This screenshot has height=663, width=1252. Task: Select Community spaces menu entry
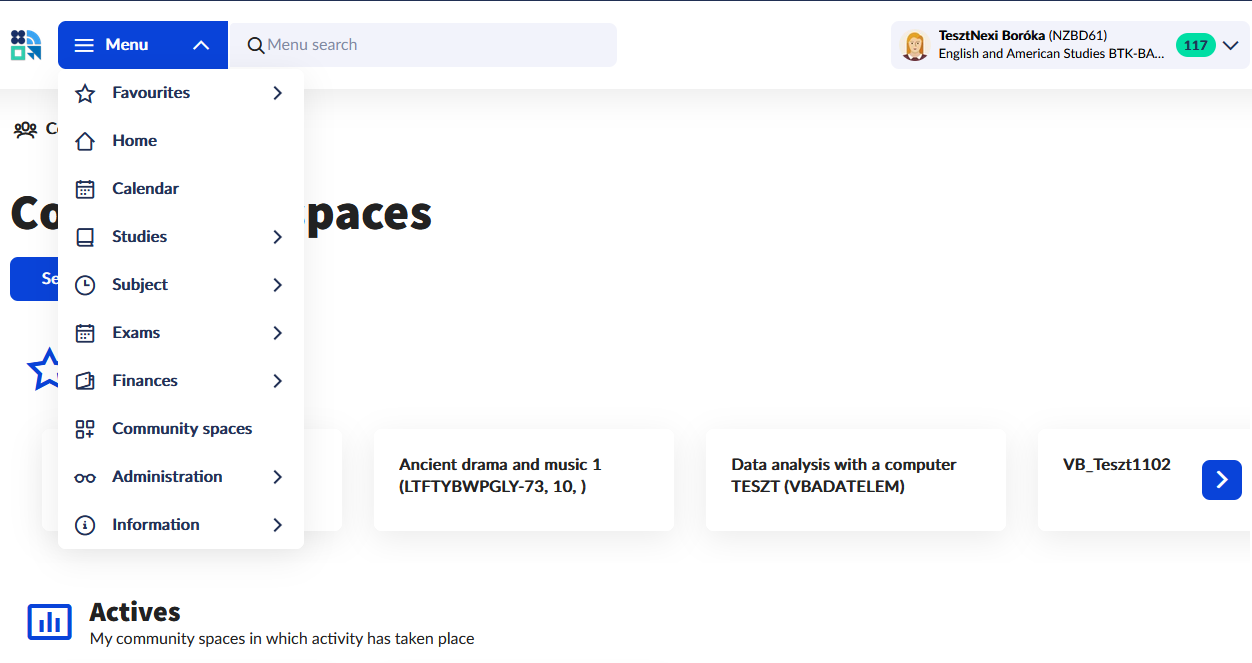click(x=182, y=429)
